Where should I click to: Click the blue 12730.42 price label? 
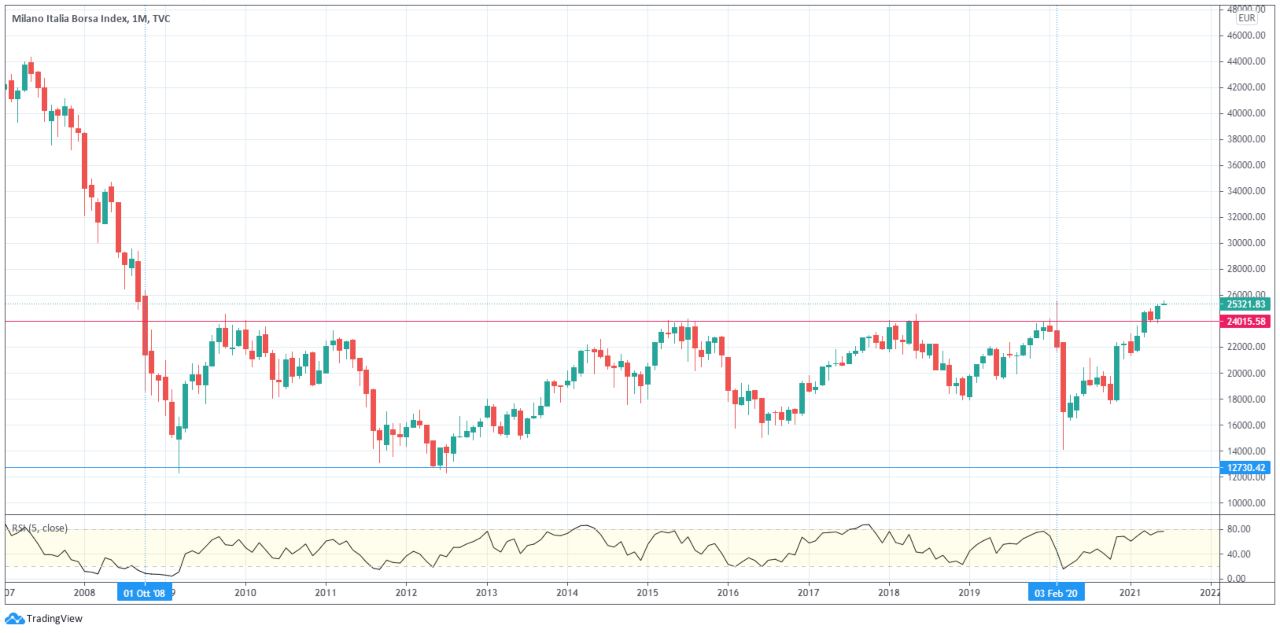coord(1246,467)
